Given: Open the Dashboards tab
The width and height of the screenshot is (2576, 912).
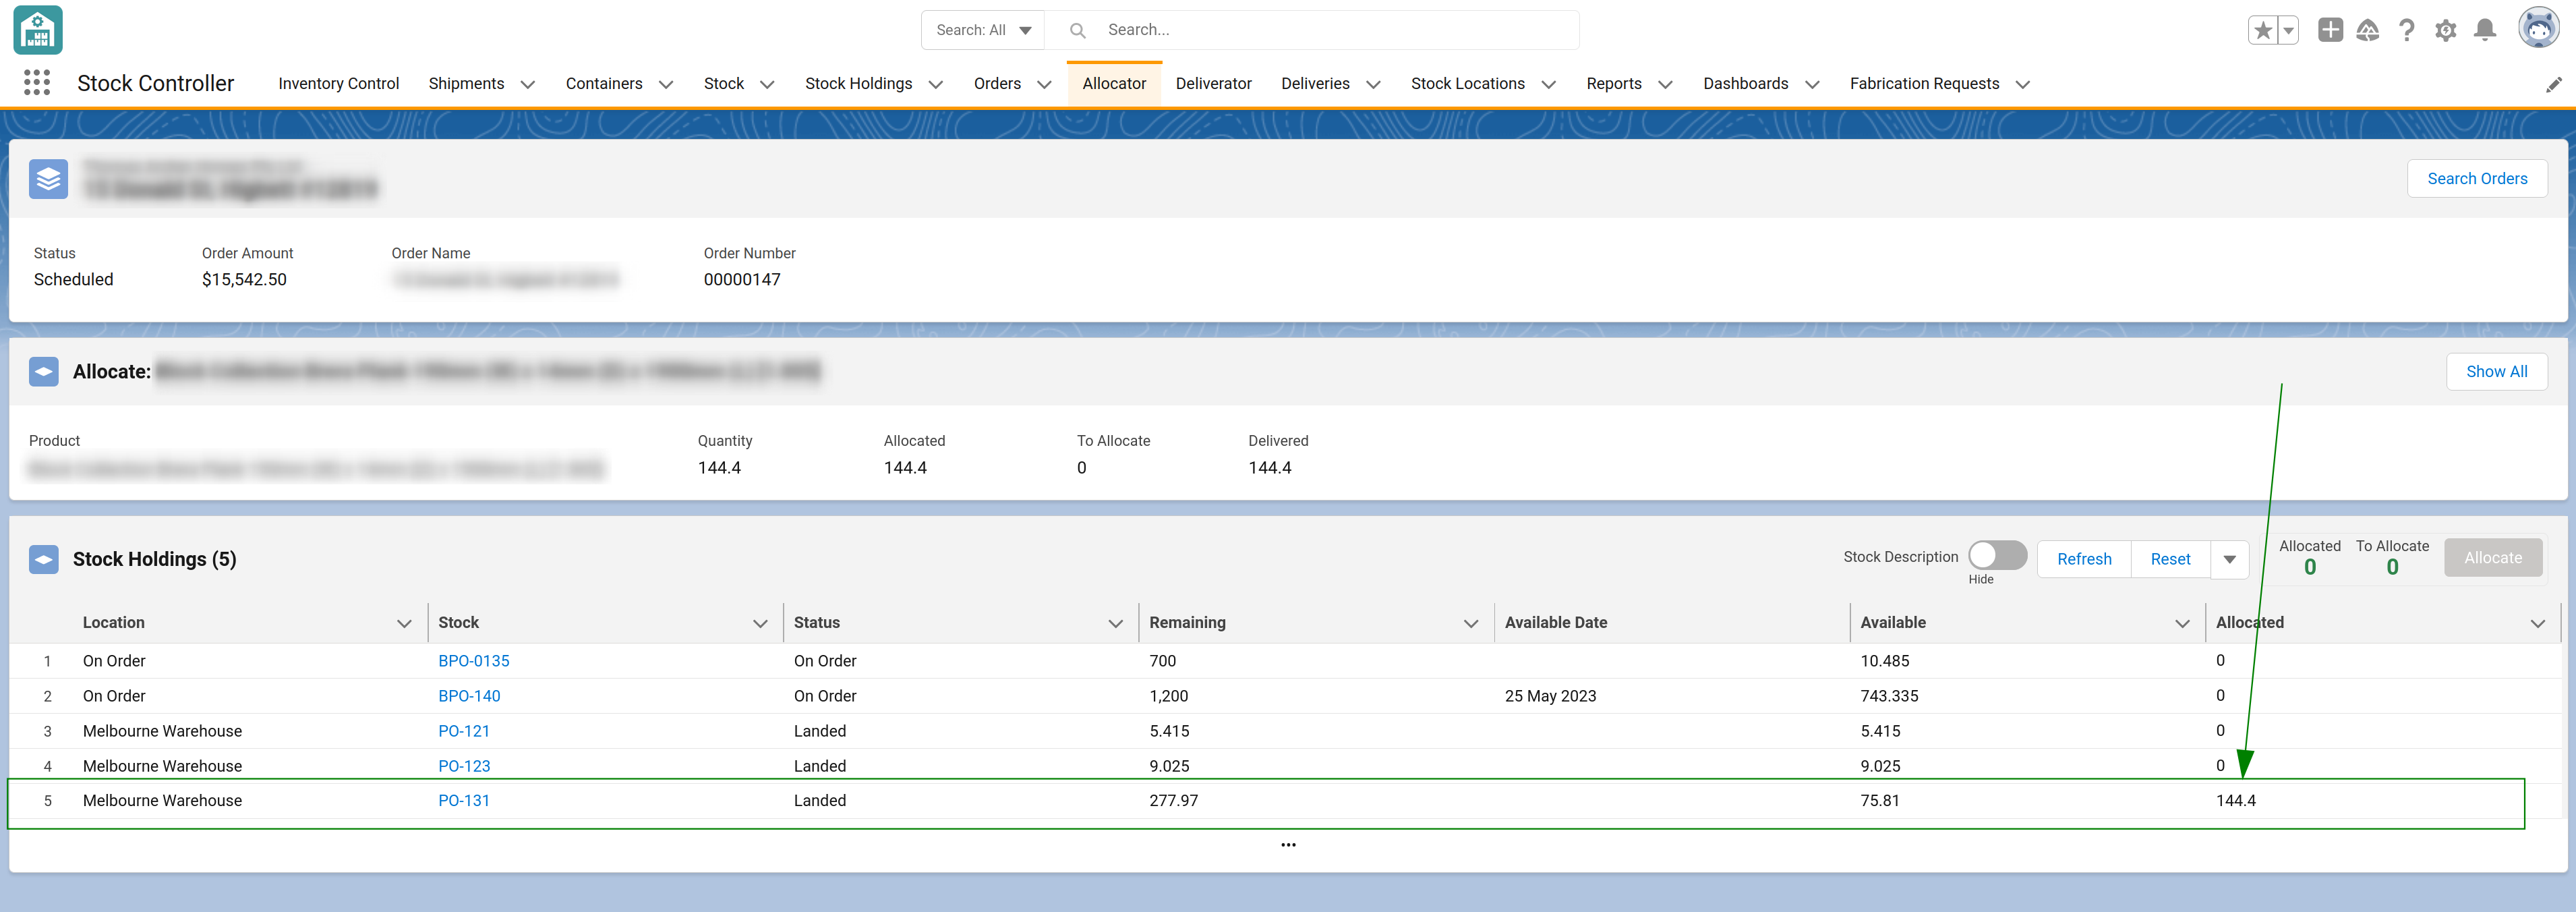Looking at the screenshot, I should [x=1745, y=84].
